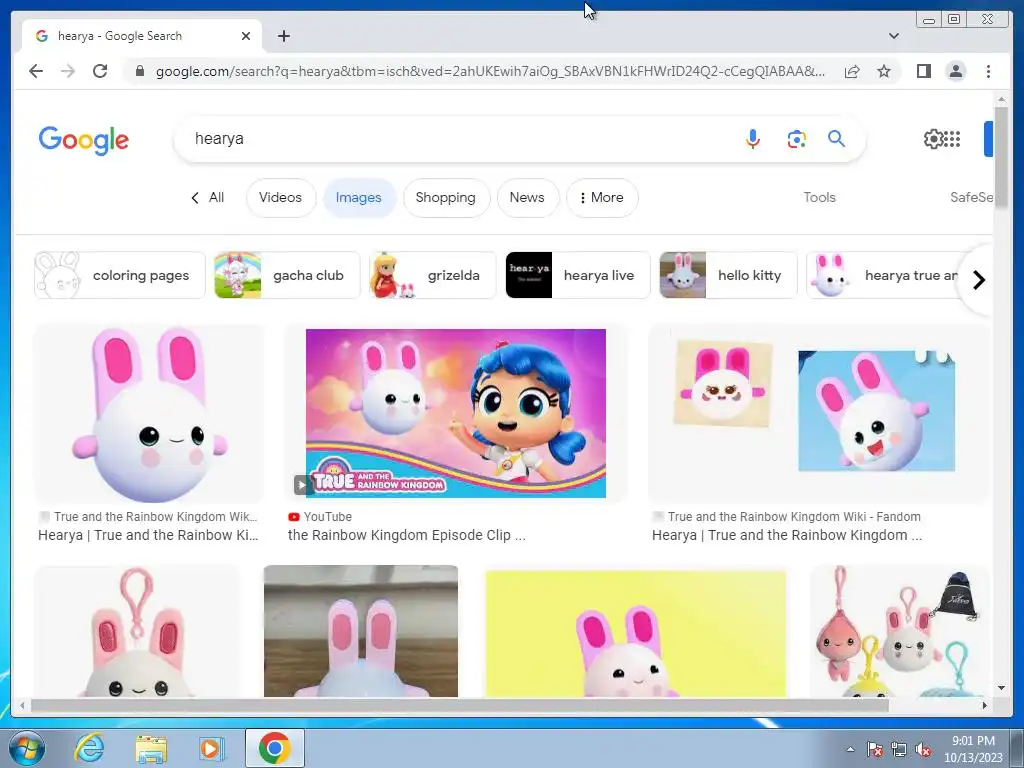Switch to the All results tab
Viewport: 1024px width, 768px height.
[208, 197]
